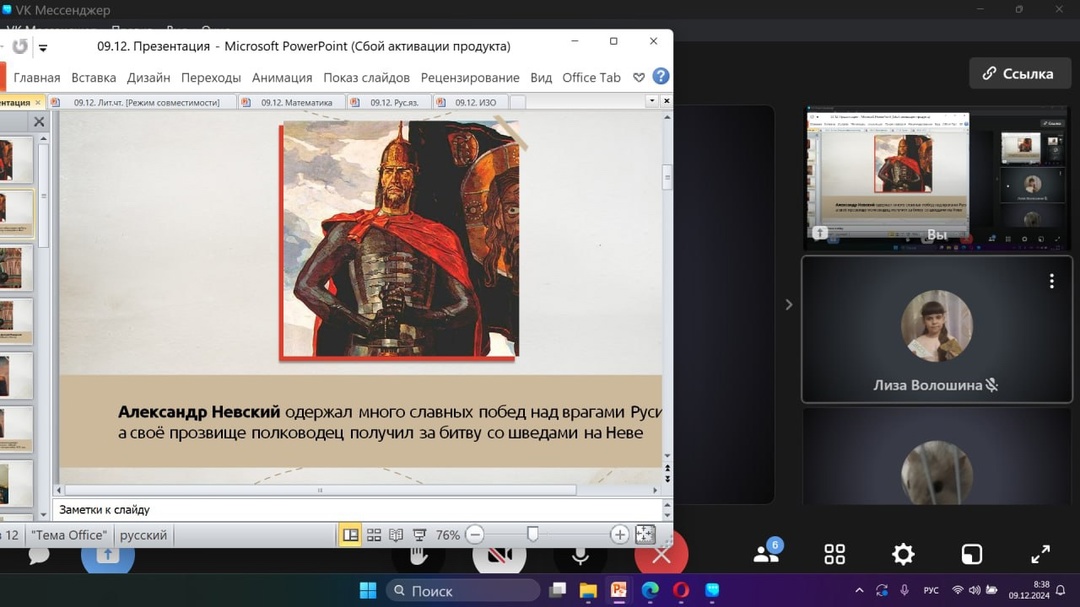Screen dimensions: 1080x607
Task: Click the Alexander Nevsky picture on the slide
Action: click(x=399, y=240)
